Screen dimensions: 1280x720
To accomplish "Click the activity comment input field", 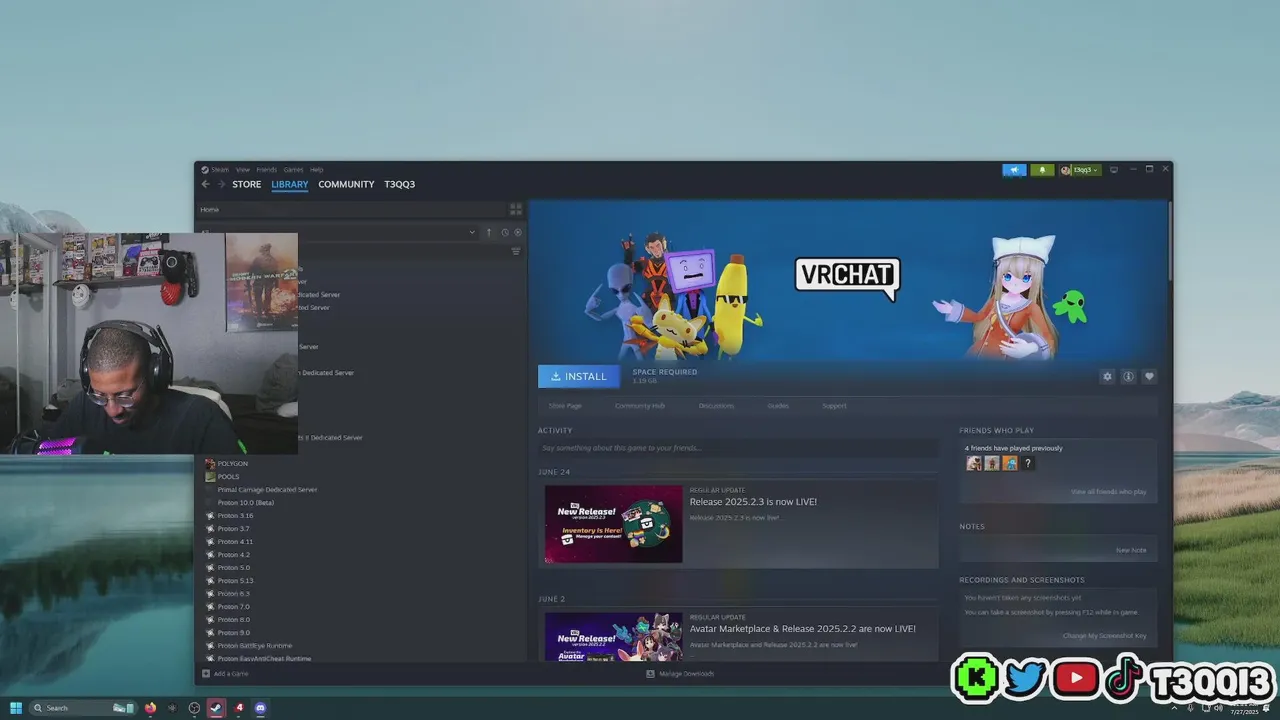I will (x=738, y=448).
